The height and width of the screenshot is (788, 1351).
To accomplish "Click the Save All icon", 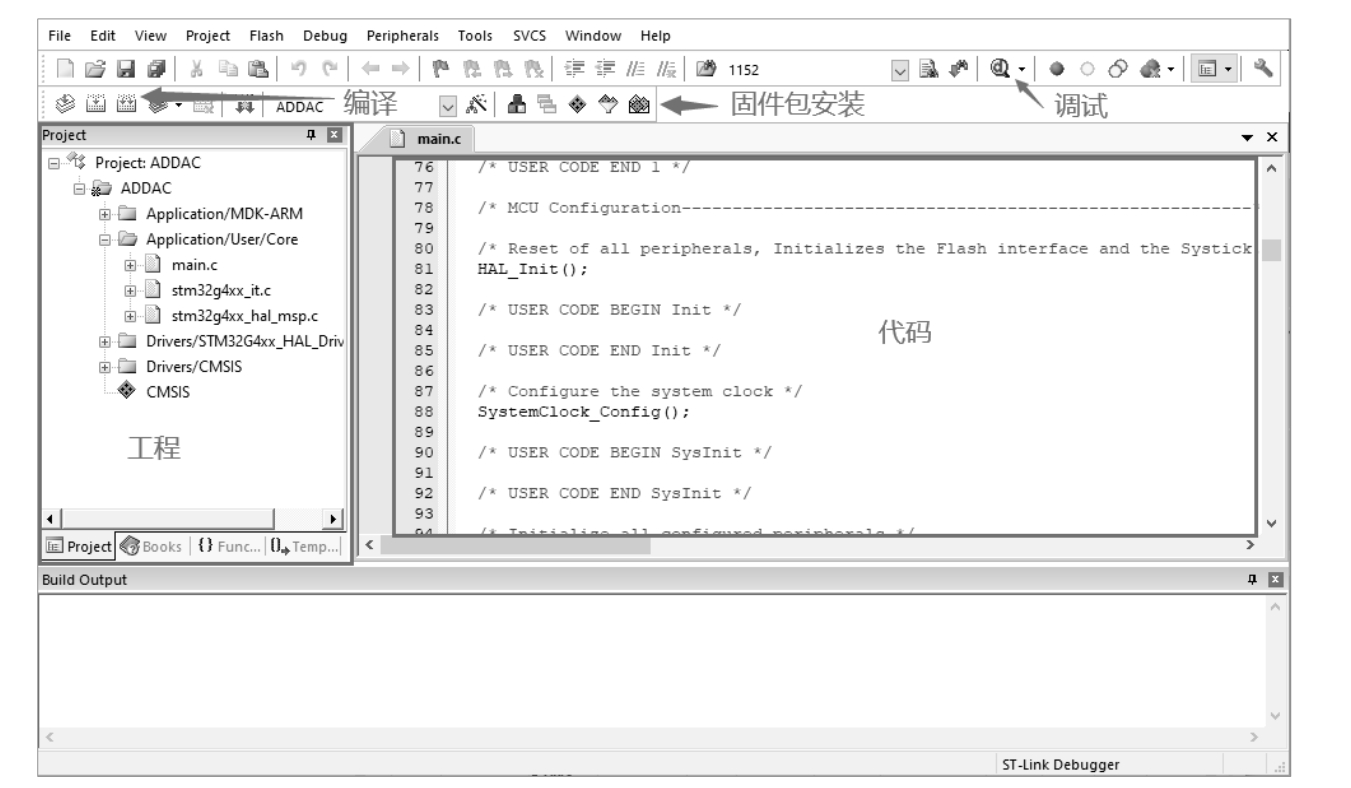I will click(156, 69).
